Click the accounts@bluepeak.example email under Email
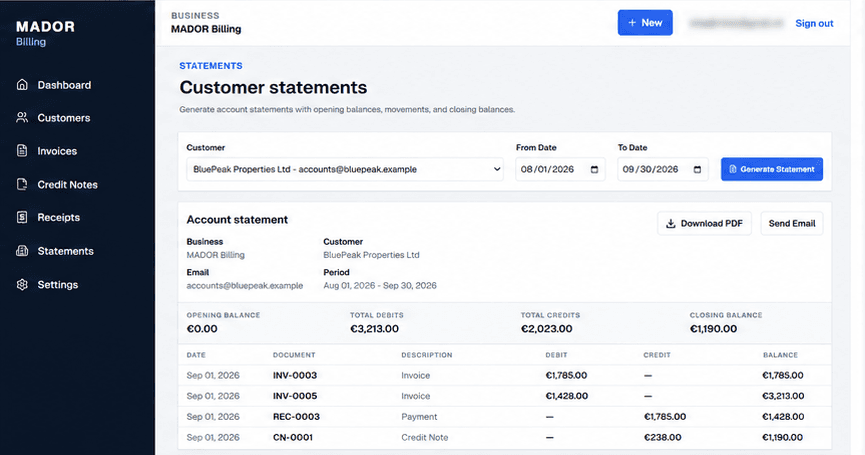This screenshot has width=865, height=455. [x=244, y=286]
